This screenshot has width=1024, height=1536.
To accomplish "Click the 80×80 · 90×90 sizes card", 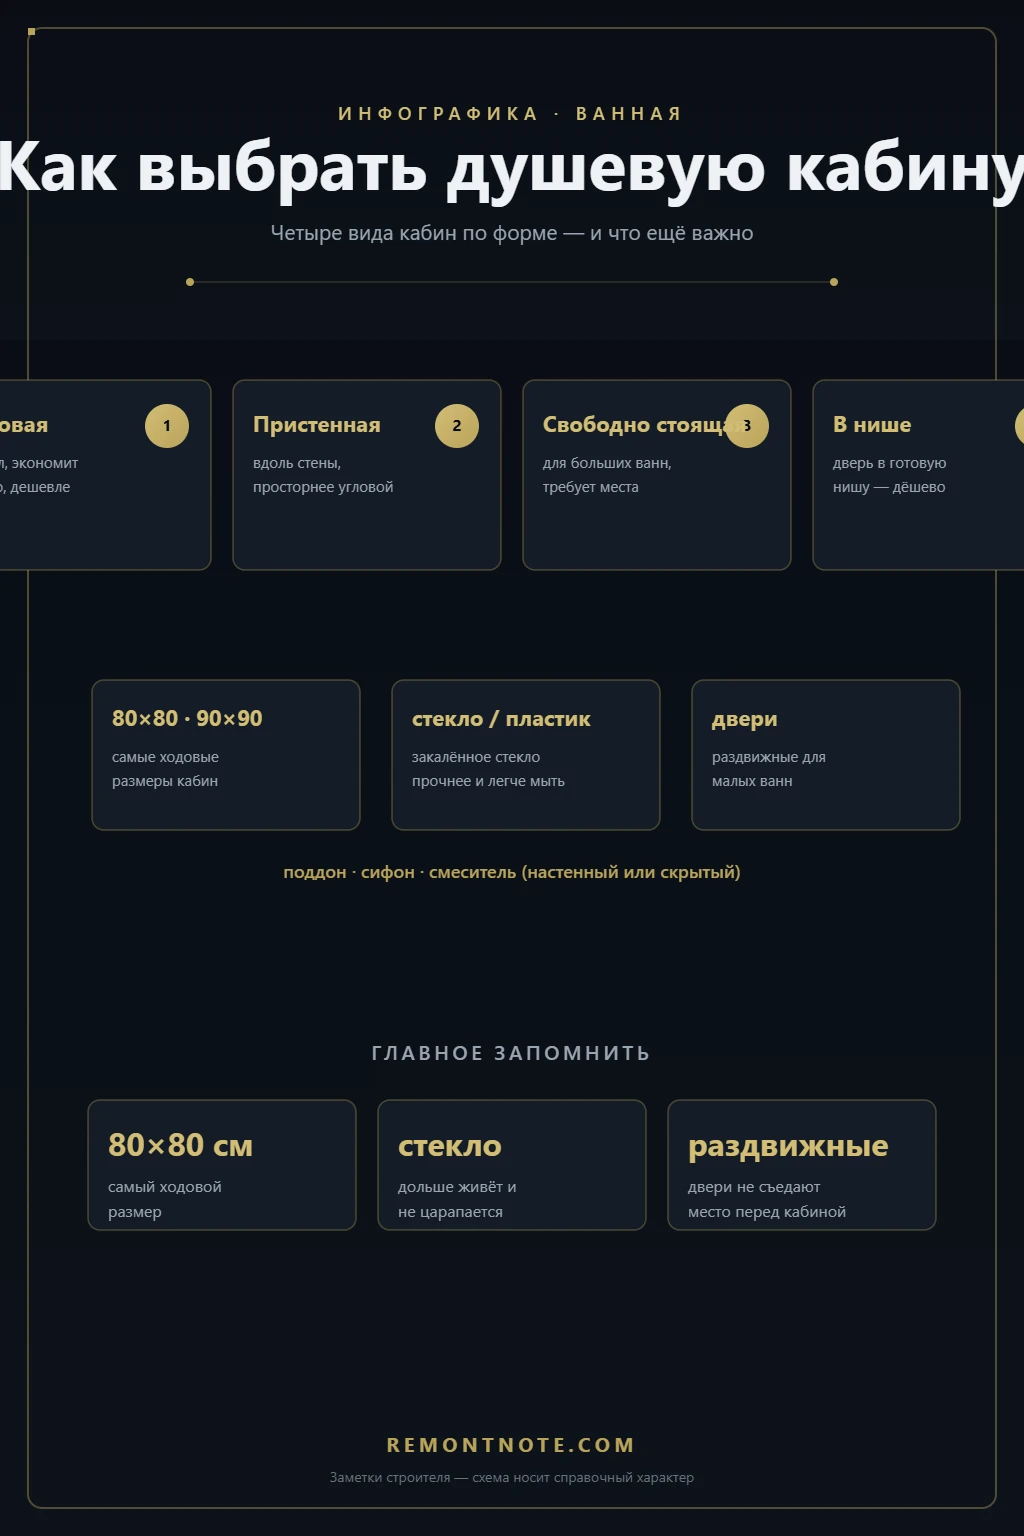I will [x=226, y=755].
